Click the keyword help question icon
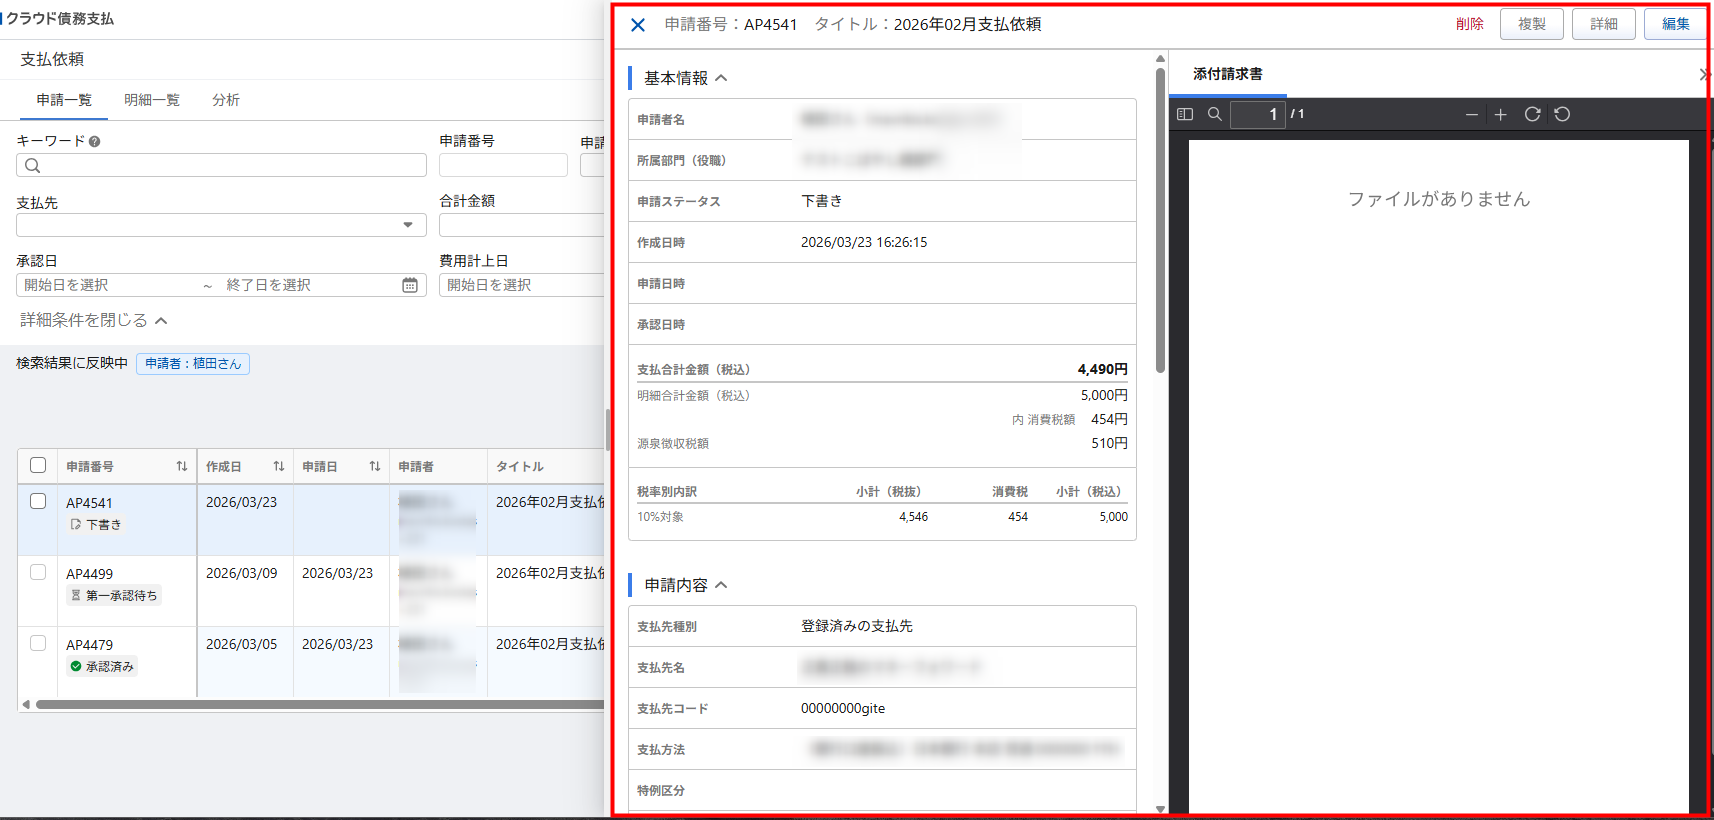 (94, 142)
